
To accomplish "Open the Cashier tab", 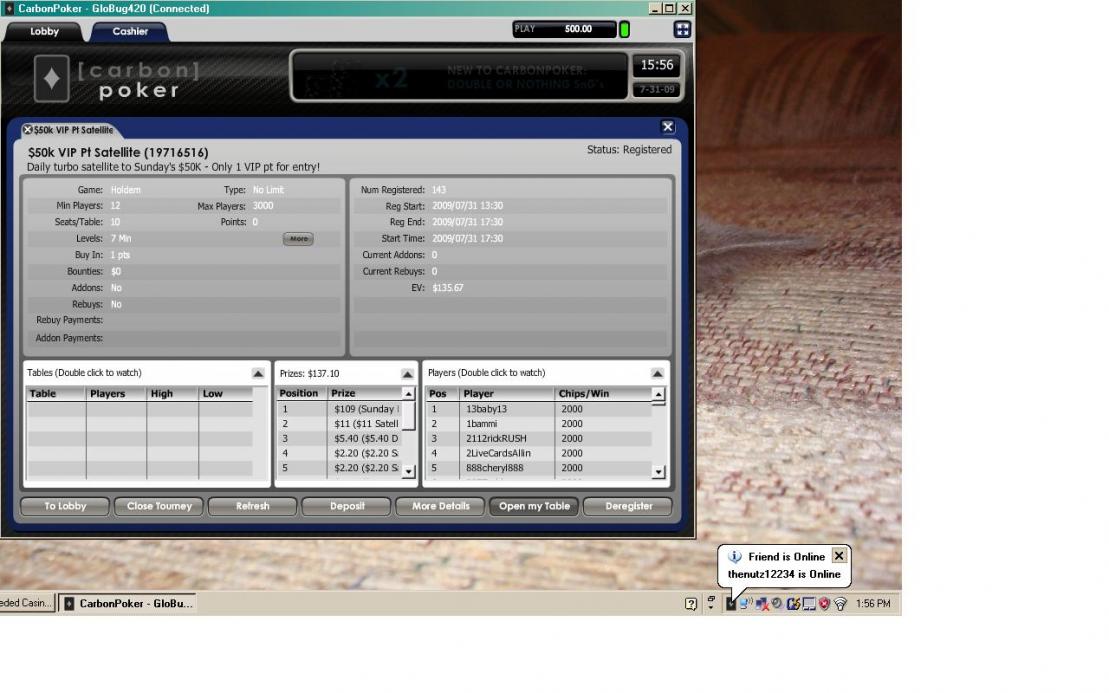I will tap(130, 31).
